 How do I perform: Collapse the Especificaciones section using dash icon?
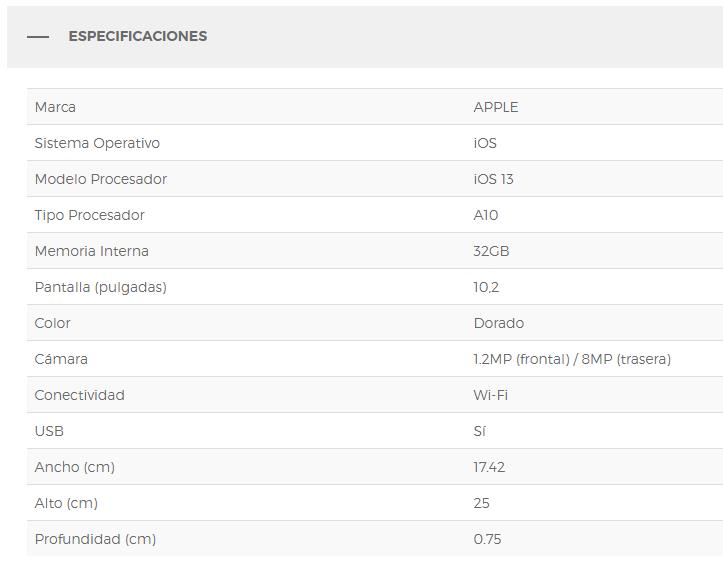click(38, 37)
